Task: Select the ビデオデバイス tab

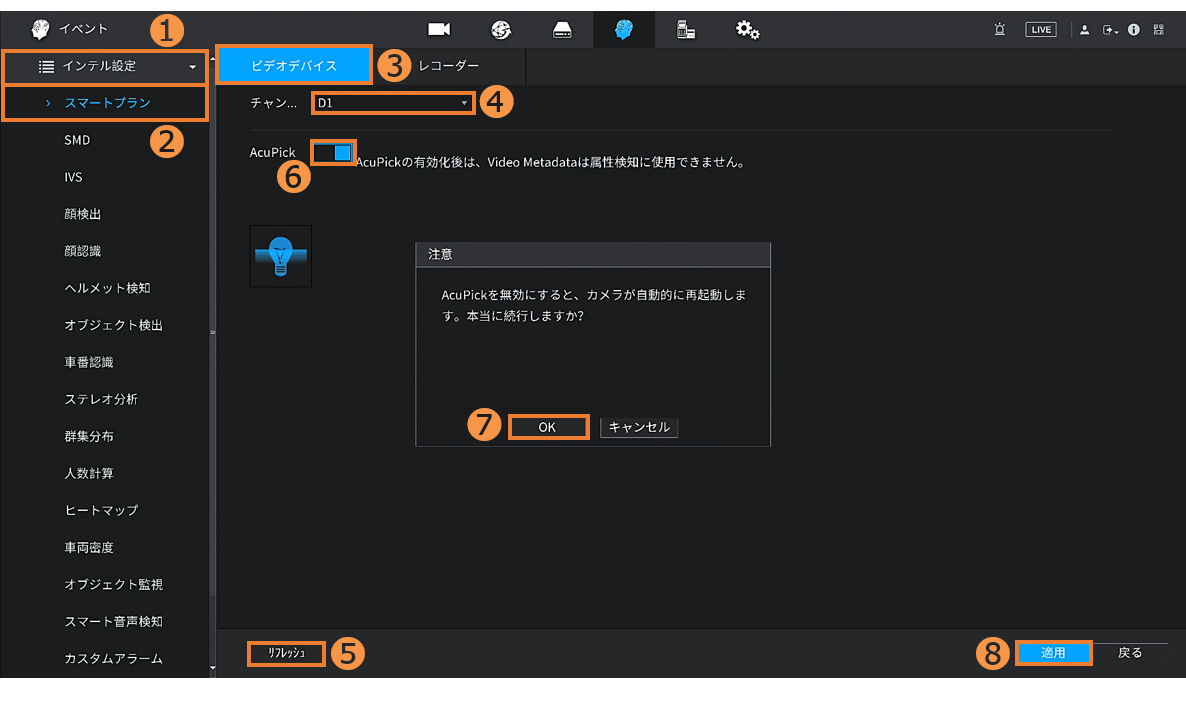Action: pos(294,66)
